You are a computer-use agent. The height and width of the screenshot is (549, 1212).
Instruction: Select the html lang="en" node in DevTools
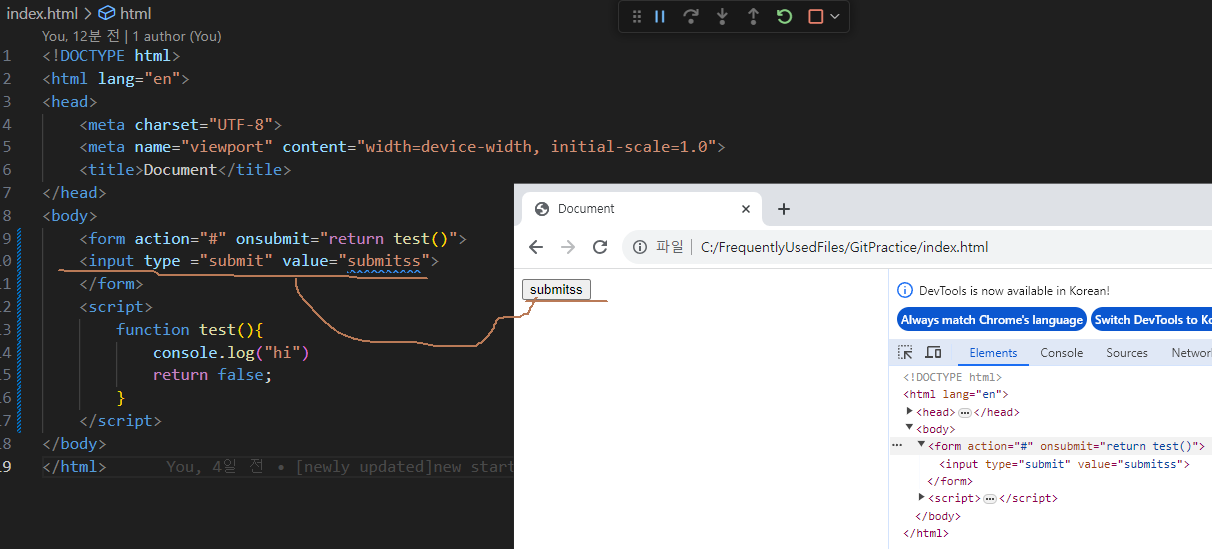pos(956,394)
